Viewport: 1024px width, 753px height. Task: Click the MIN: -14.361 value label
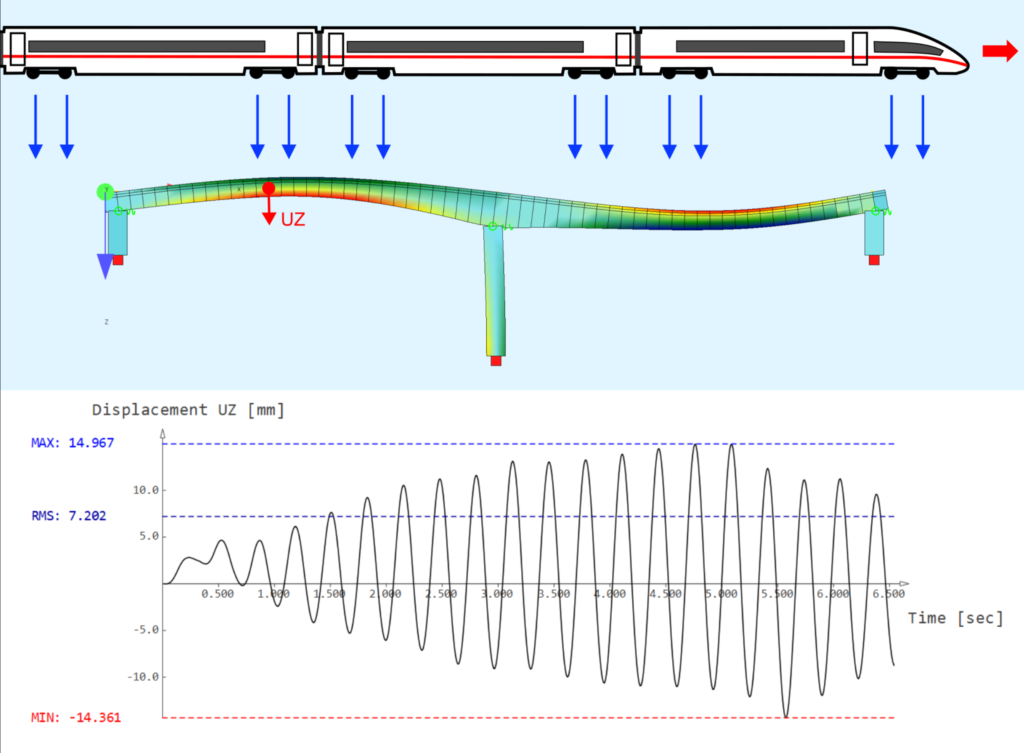click(74, 717)
